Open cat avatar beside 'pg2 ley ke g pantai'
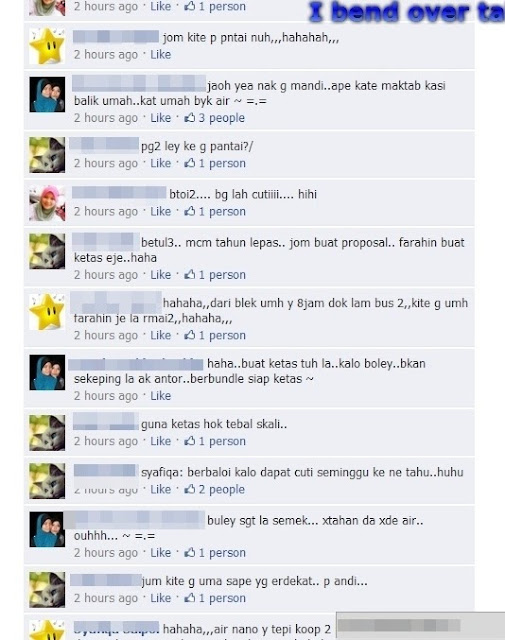Screen dimensions: 505x640 coord(47,155)
